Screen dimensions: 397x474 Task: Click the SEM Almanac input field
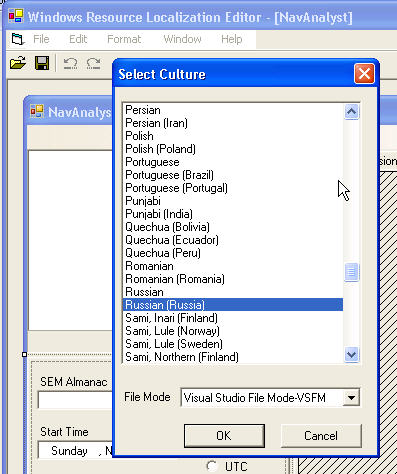[75, 400]
